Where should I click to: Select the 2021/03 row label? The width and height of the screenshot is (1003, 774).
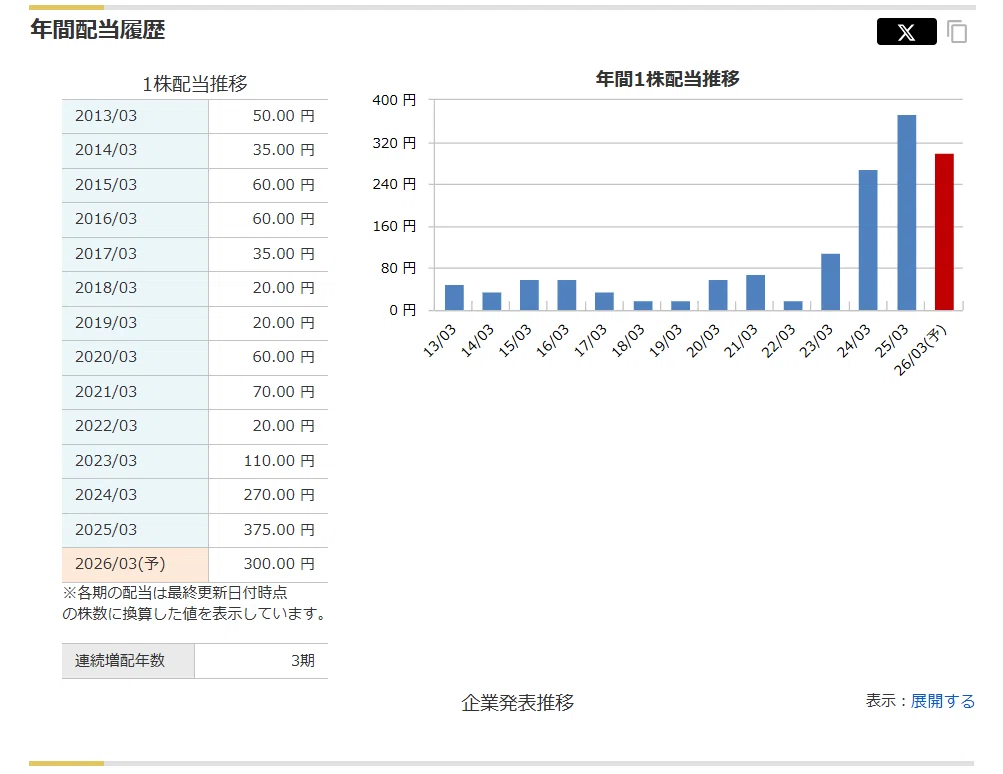(x=135, y=392)
